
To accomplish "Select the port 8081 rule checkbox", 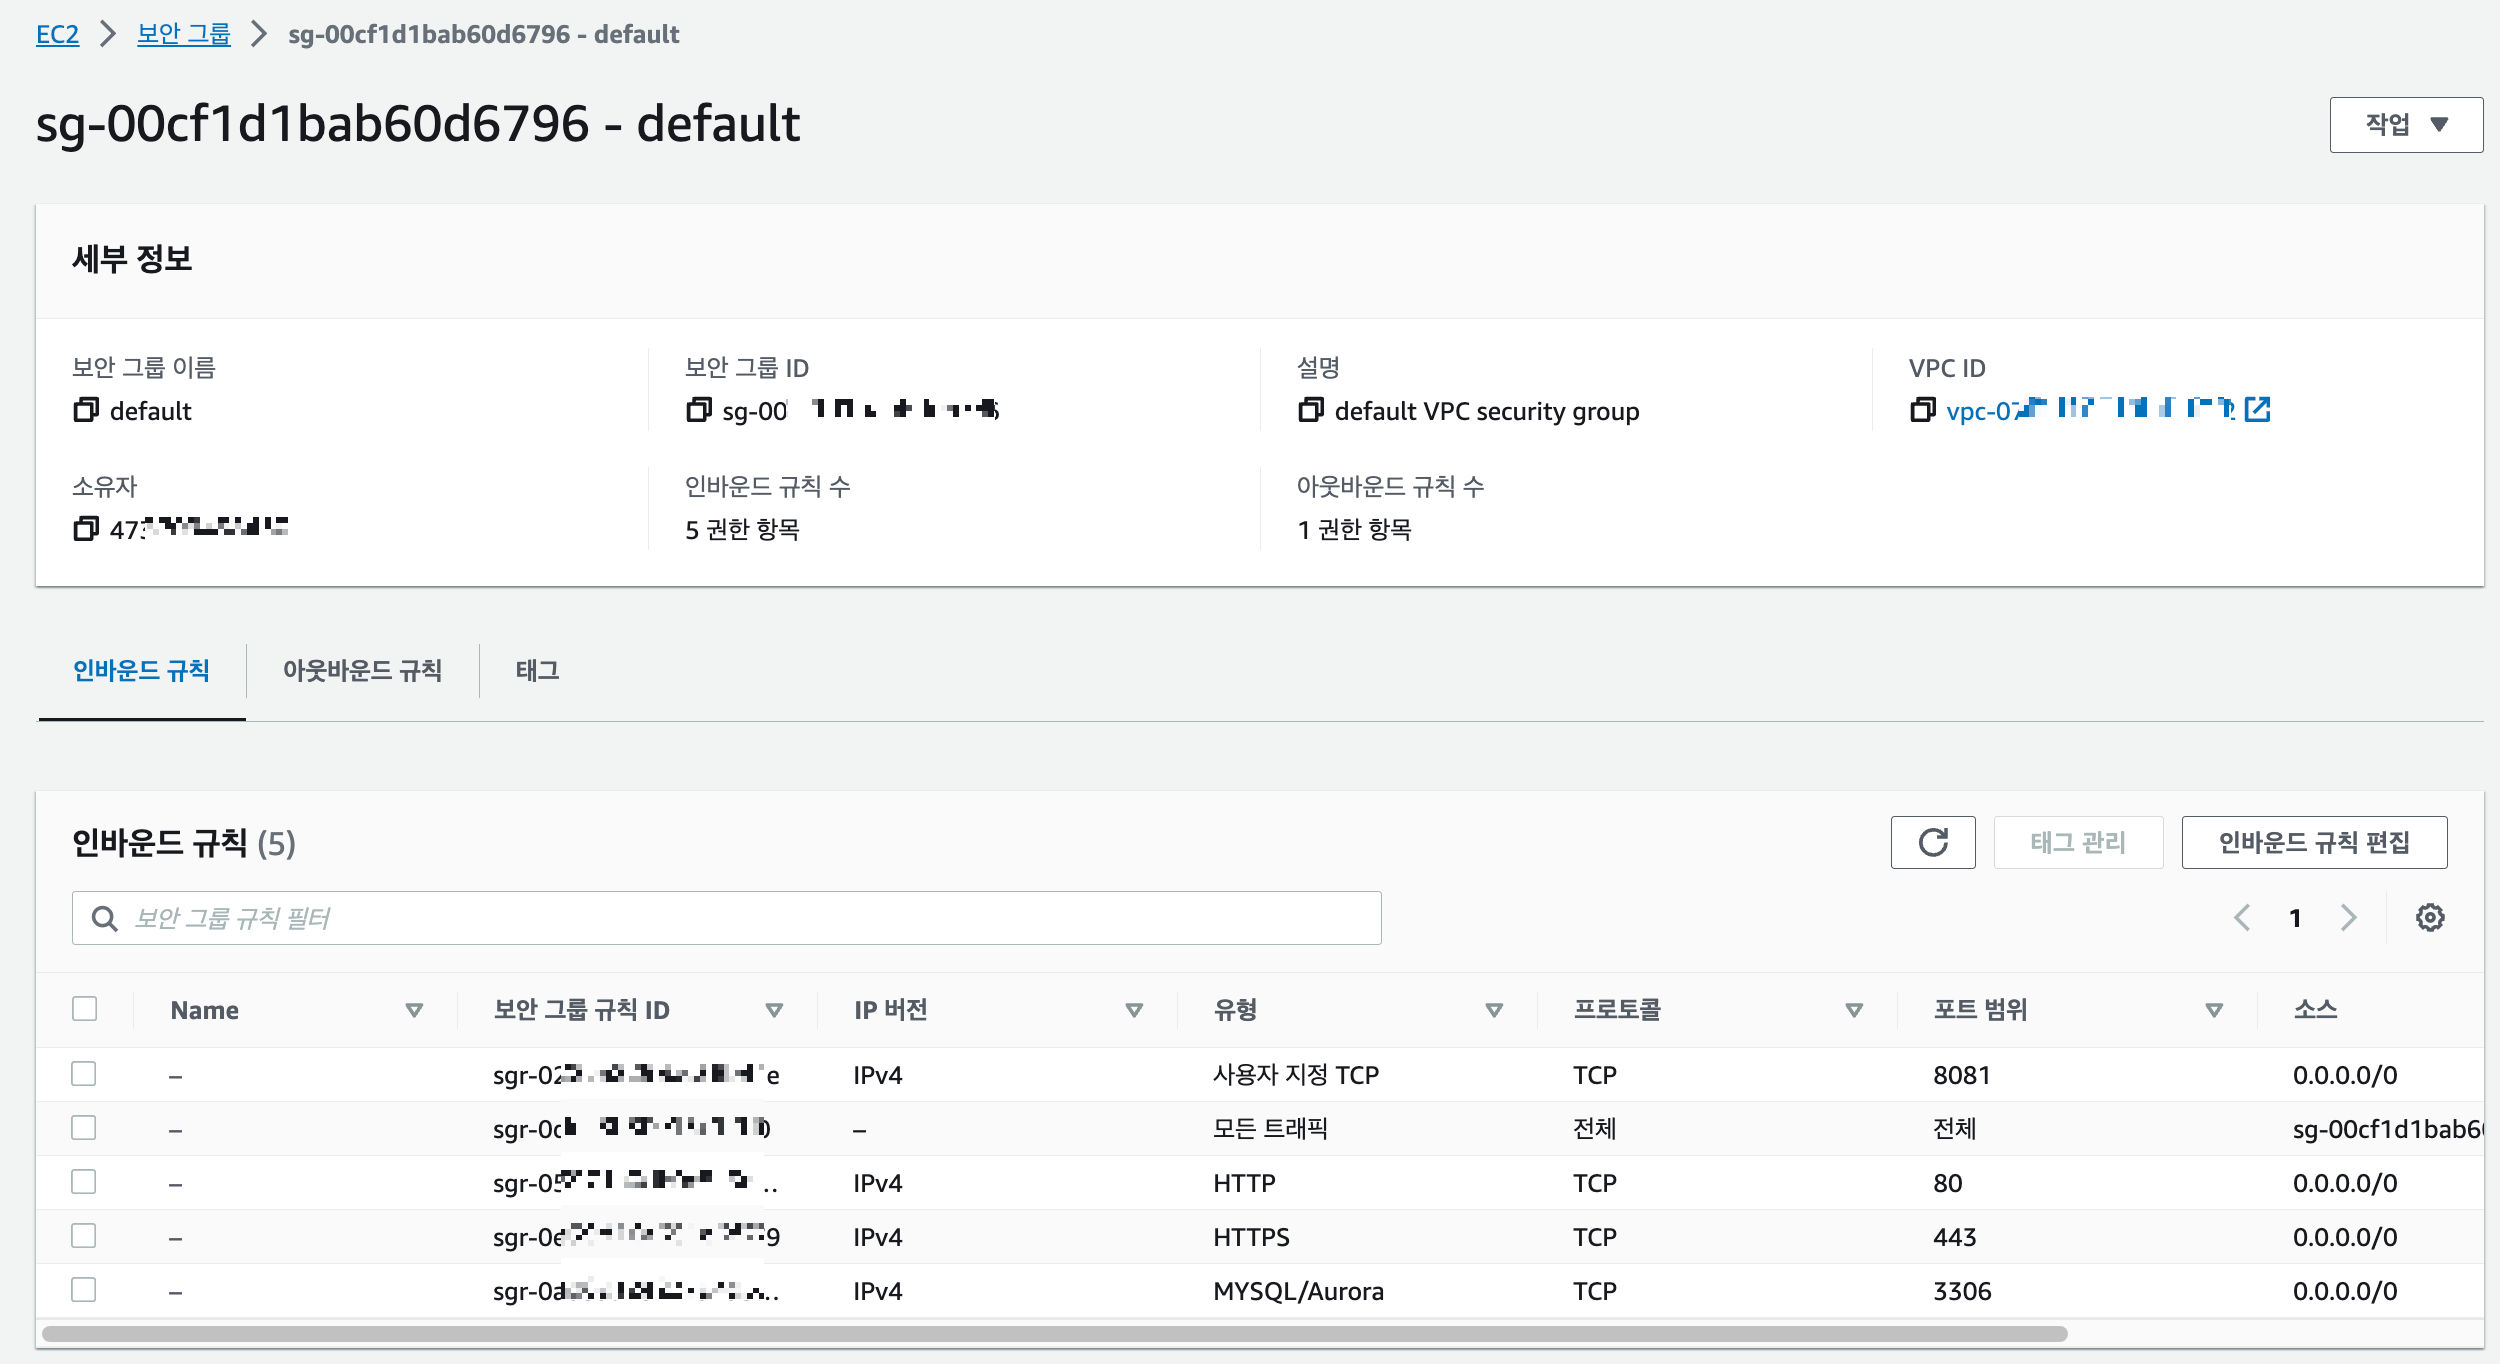I will click(x=84, y=1074).
